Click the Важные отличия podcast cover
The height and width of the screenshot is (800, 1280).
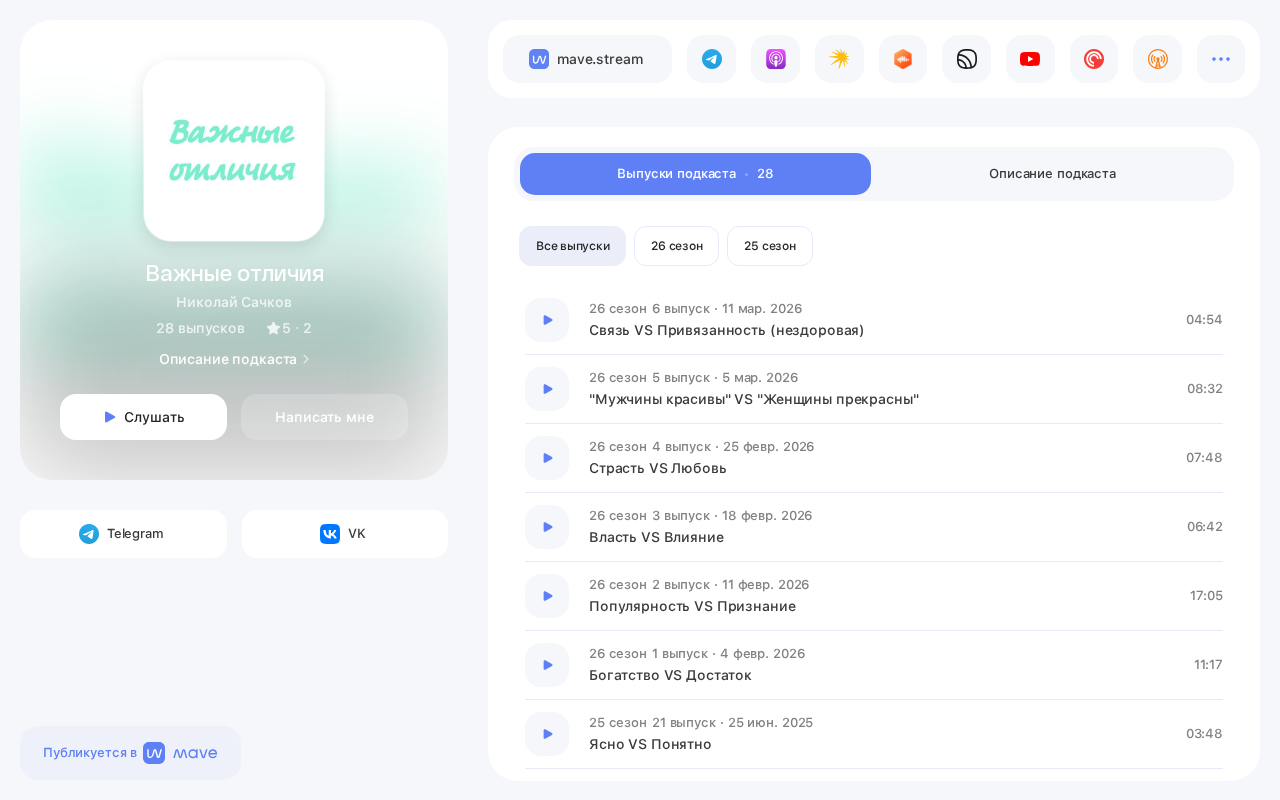click(x=234, y=150)
